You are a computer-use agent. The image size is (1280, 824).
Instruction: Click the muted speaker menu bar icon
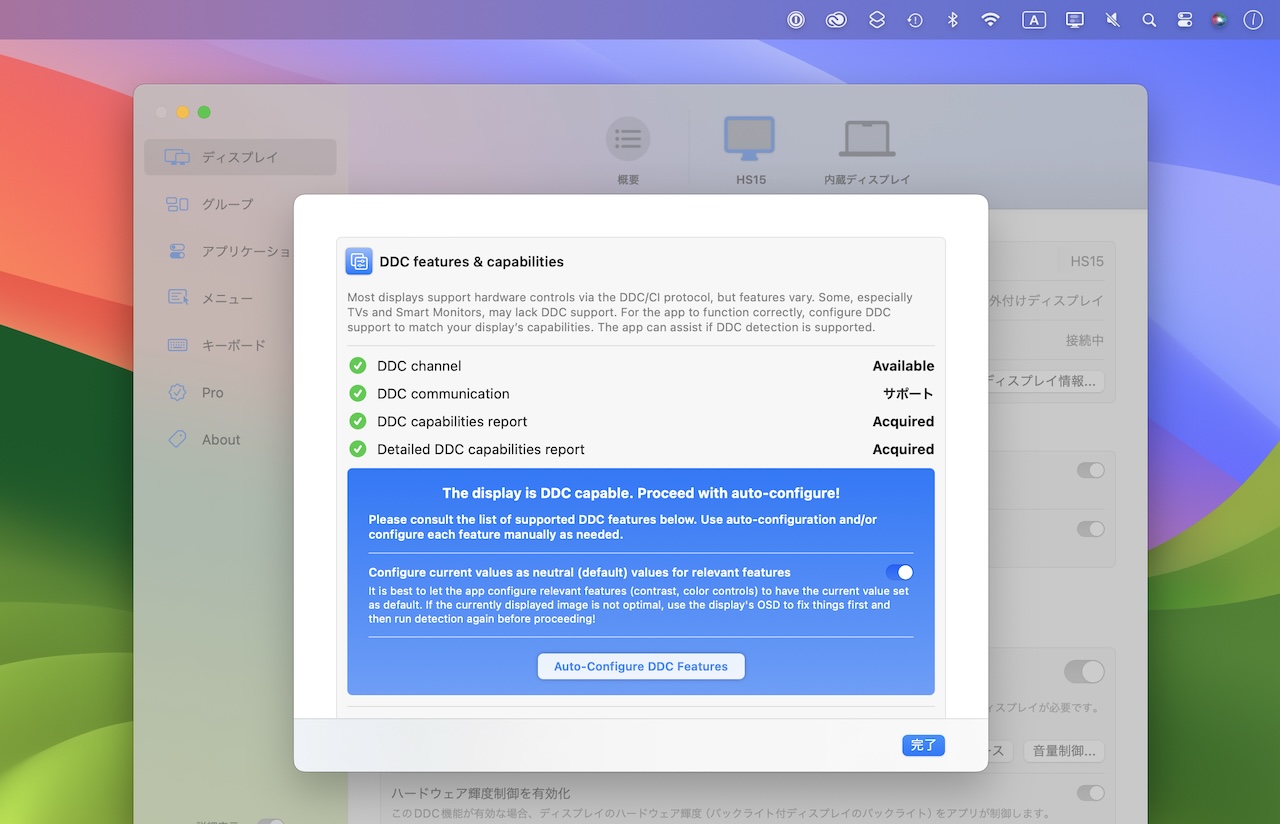pyautogui.click(x=1113, y=20)
